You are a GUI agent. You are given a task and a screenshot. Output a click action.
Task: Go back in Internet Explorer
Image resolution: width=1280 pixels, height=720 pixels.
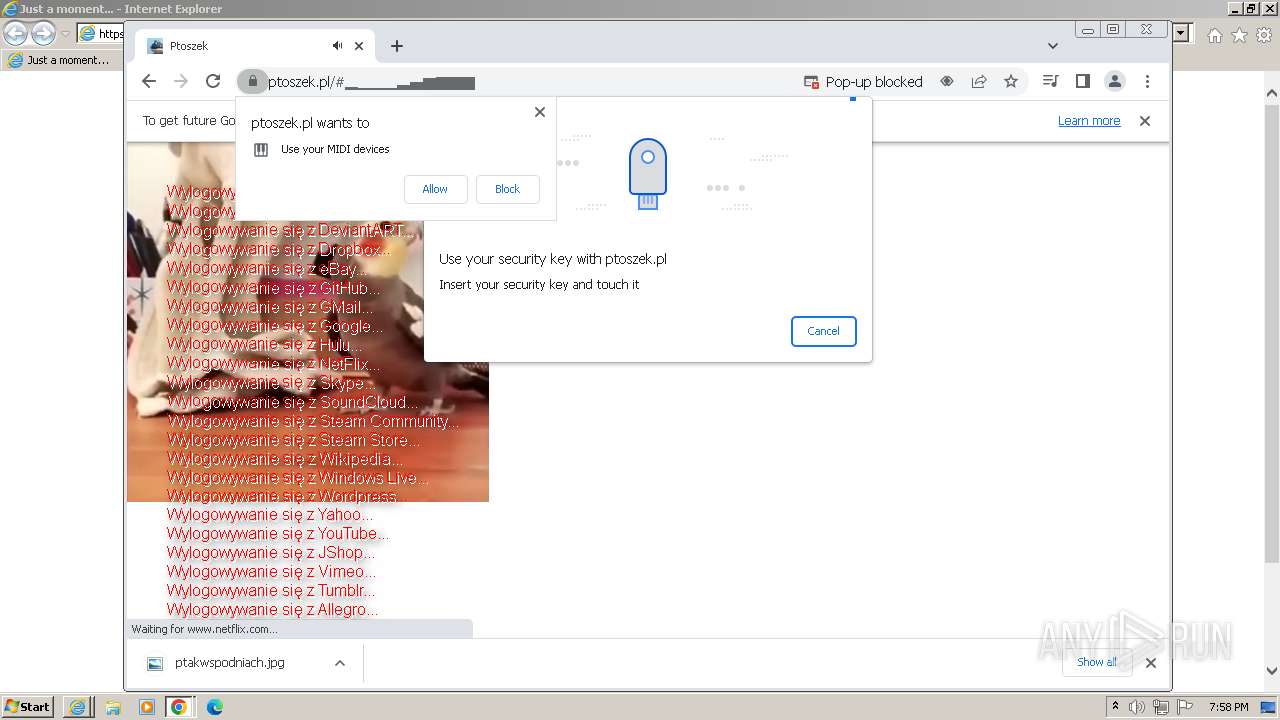click(15, 33)
